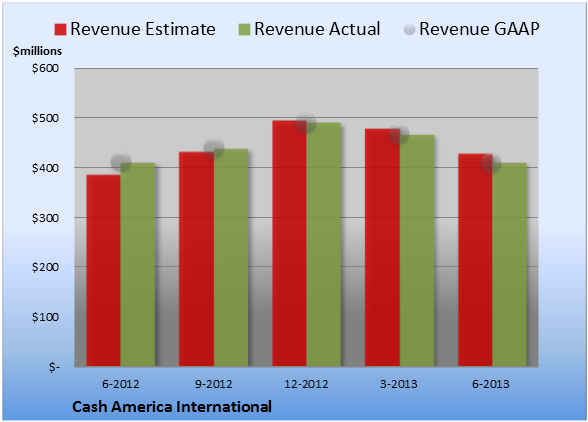The height and width of the screenshot is (422, 588).
Task: Select the green actual bar for 6-2013
Action: tap(510, 264)
